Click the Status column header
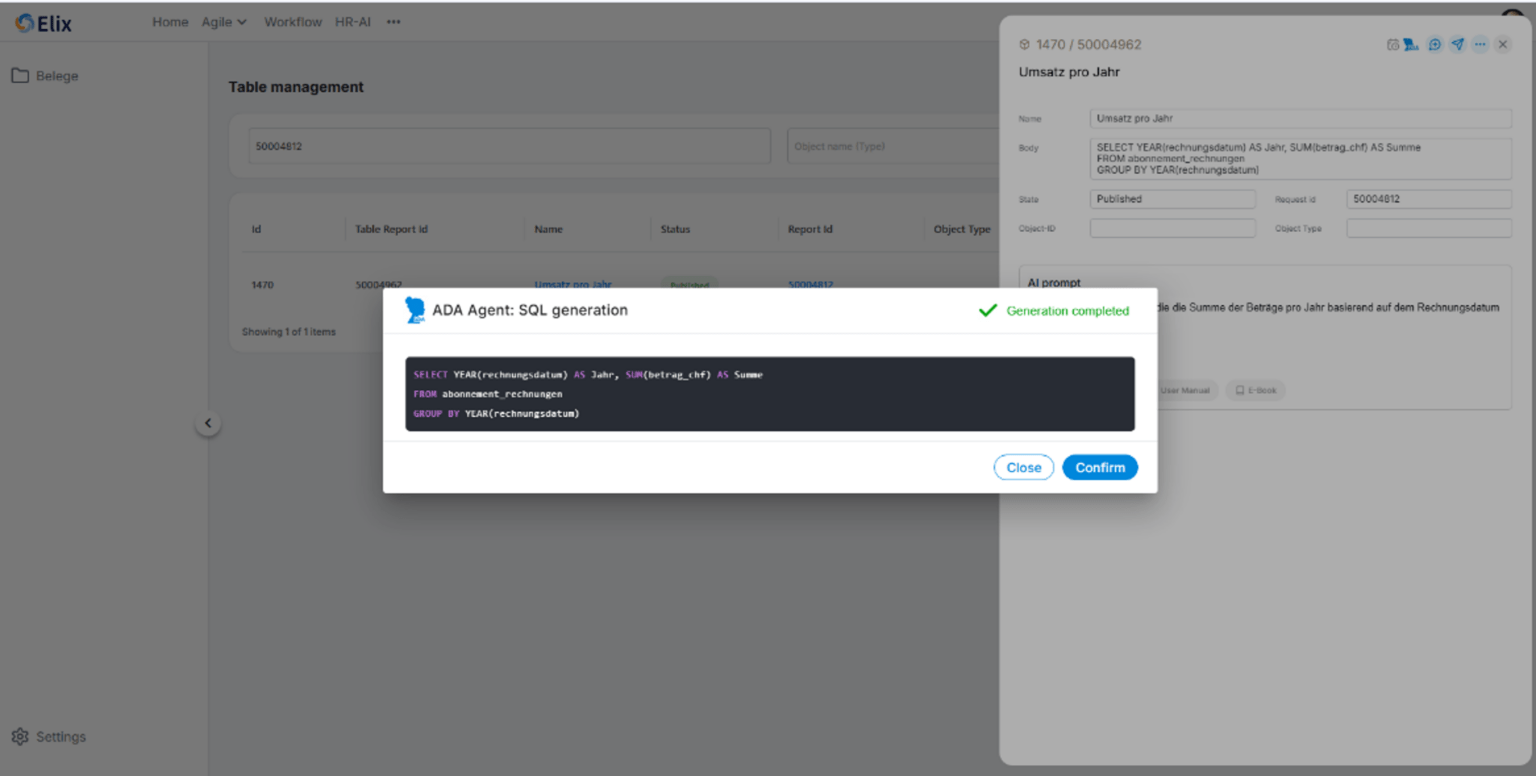Screen dimensions: 1536x776 tap(675, 229)
